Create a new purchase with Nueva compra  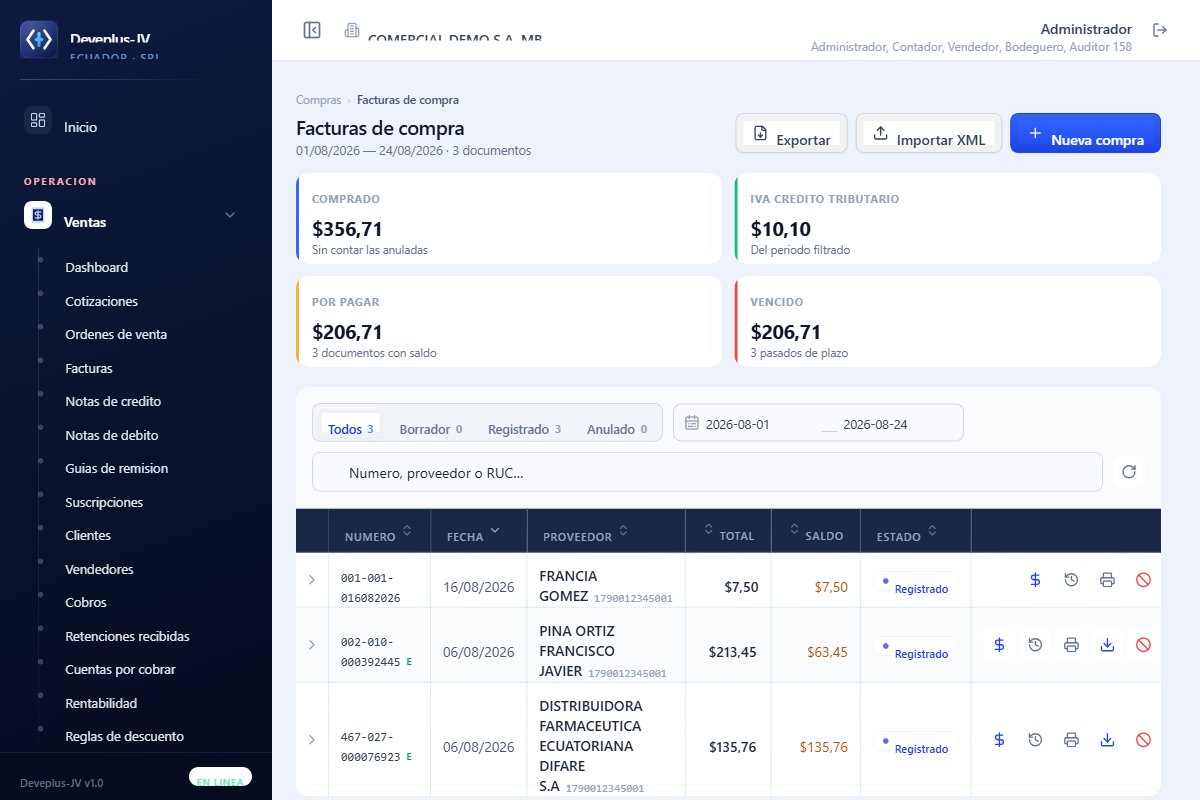1085,133
